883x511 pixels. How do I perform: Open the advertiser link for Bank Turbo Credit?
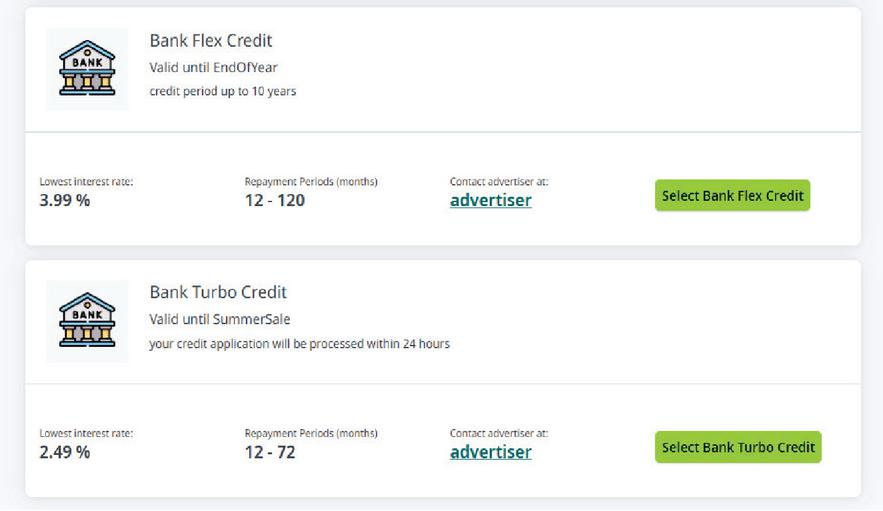490,452
